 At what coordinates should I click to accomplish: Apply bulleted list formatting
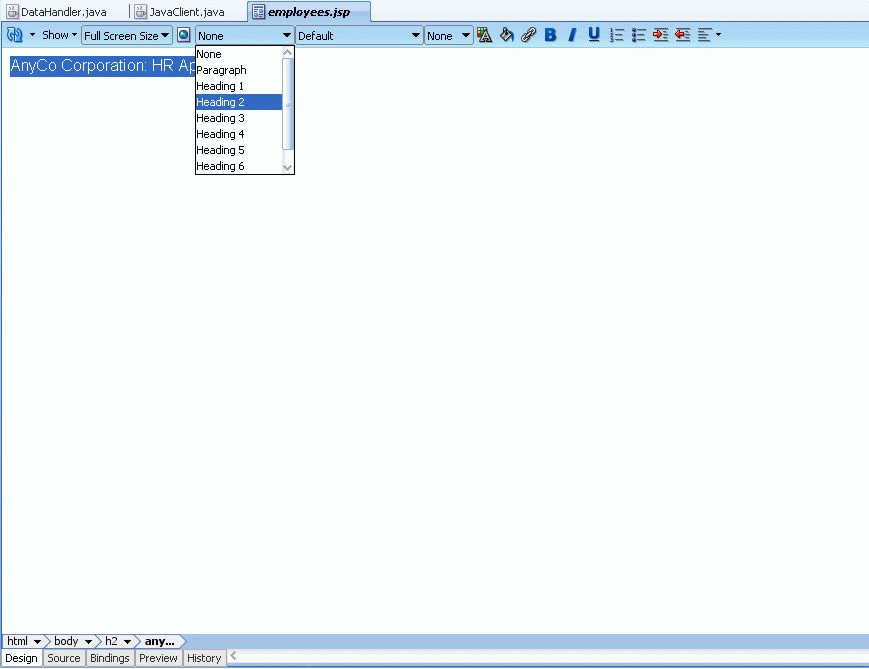(x=639, y=35)
